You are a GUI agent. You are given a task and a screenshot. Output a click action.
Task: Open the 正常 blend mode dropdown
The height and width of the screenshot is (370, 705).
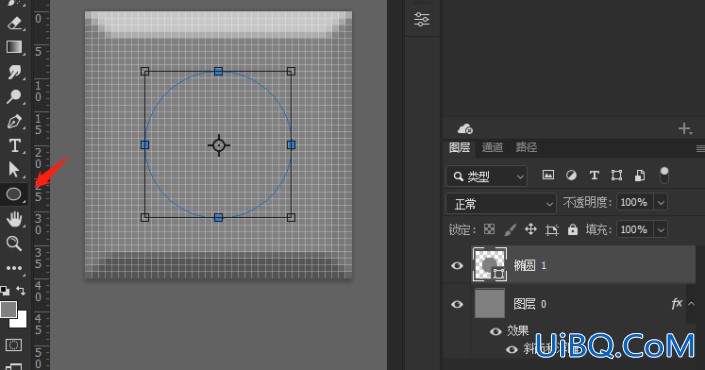click(501, 204)
